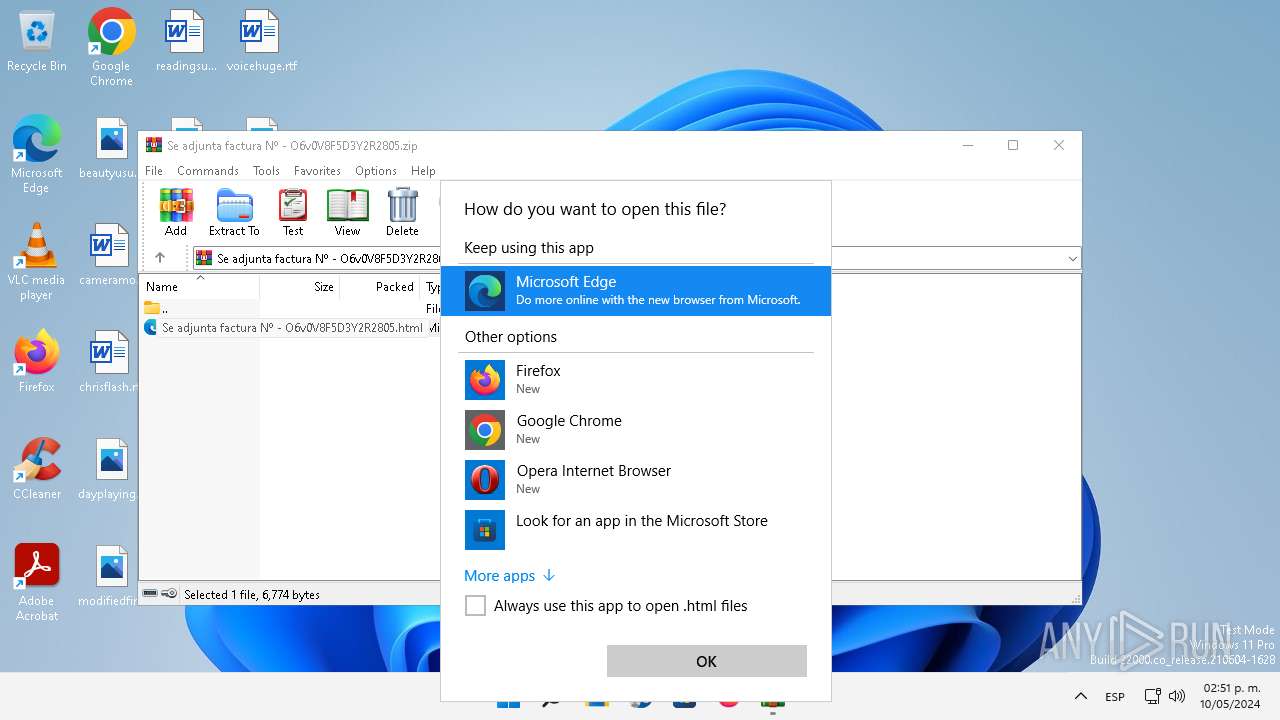
Task: Open the clock and date flyout
Action: (1230, 696)
